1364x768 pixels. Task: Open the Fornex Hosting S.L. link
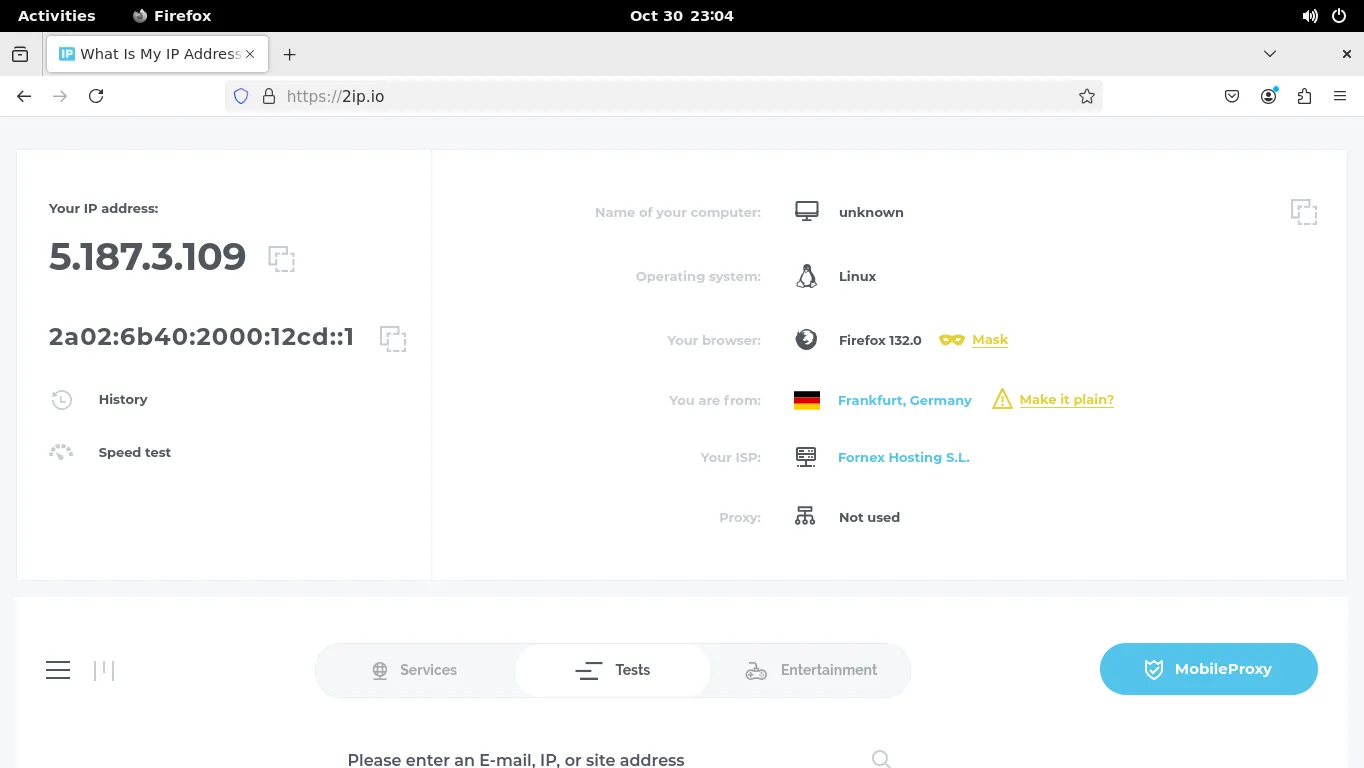904,457
